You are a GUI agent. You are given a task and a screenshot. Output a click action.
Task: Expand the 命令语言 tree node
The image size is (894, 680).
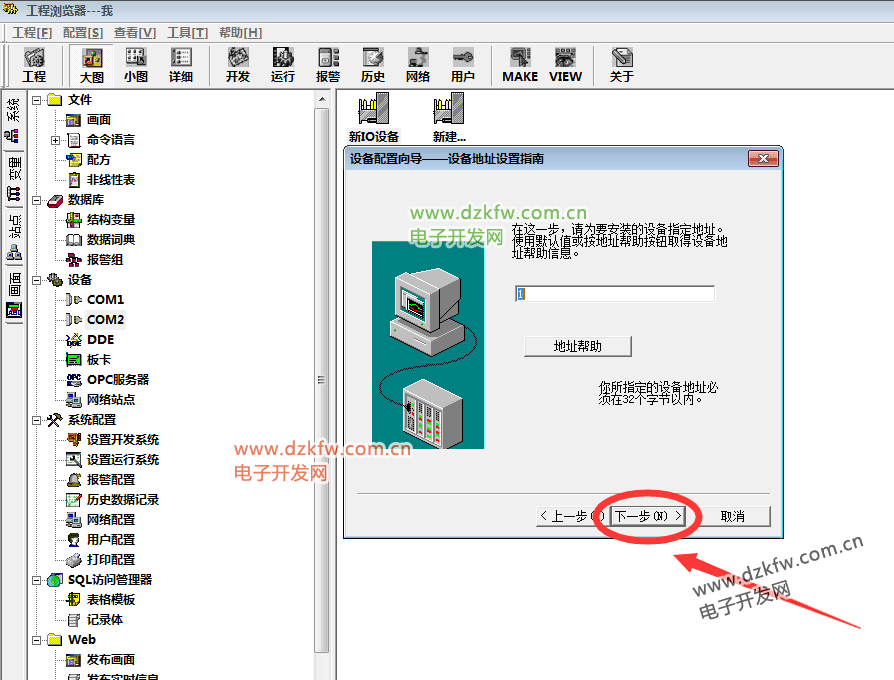(x=56, y=140)
